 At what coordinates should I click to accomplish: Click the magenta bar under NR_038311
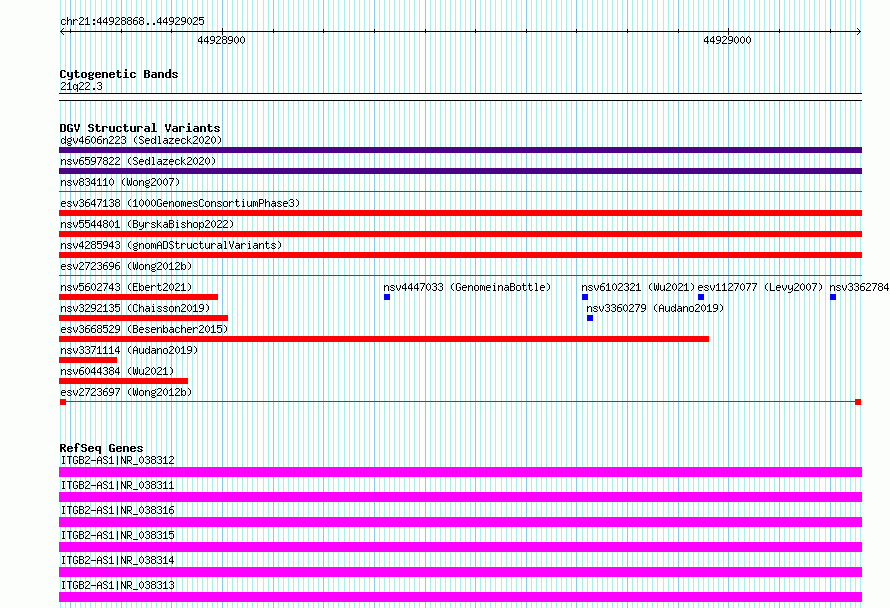pos(460,497)
